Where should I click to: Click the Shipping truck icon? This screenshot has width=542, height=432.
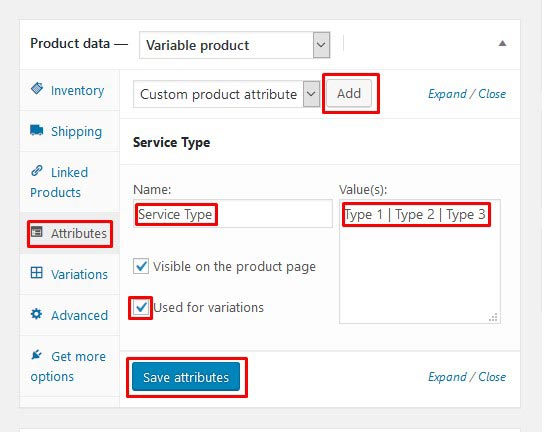point(37,130)
